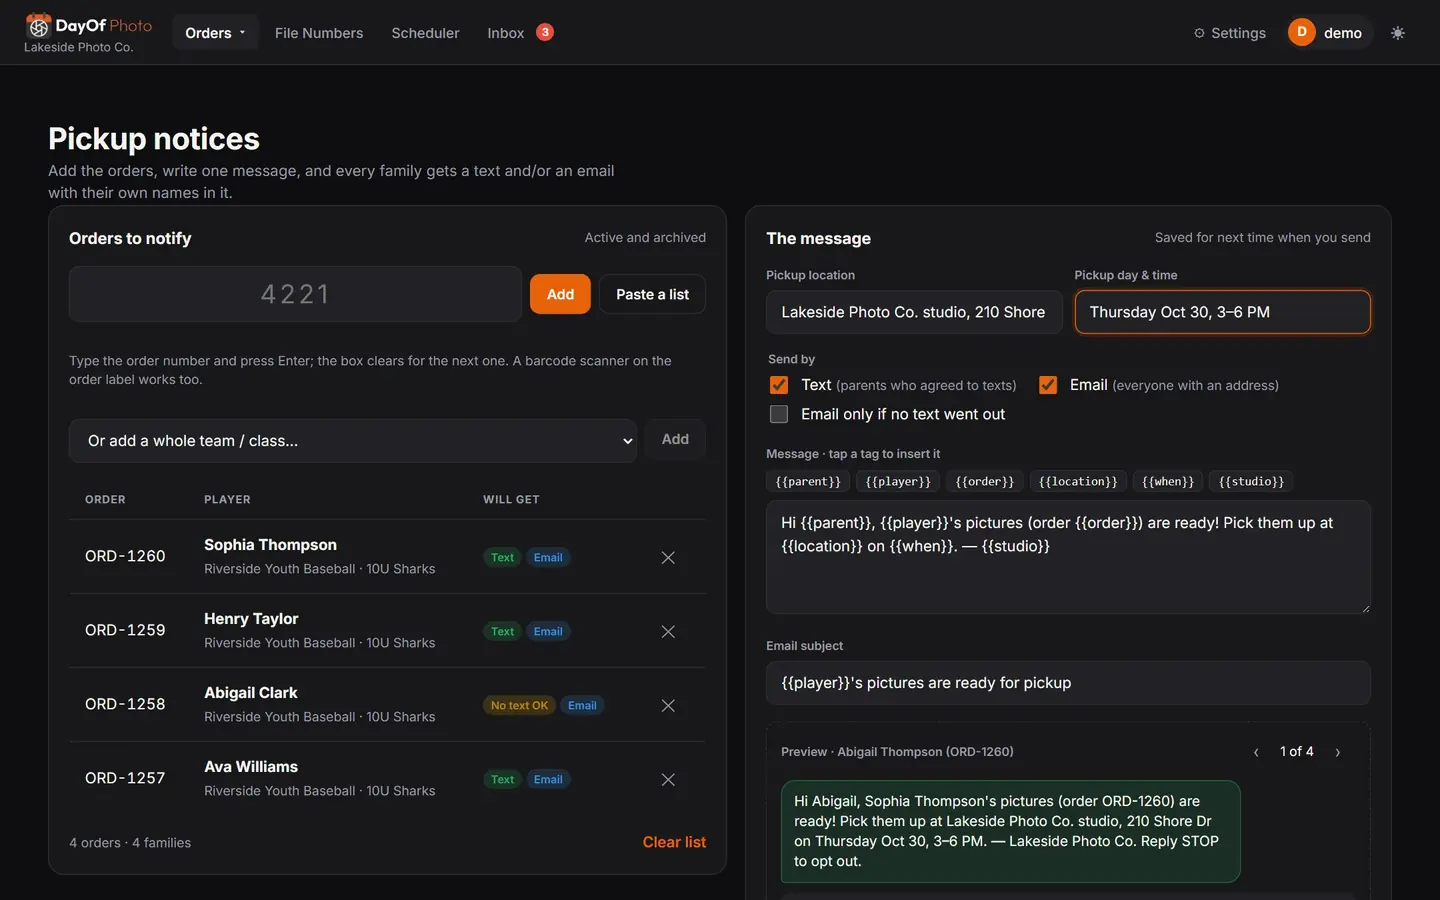This screenshot has width=1440, height=900.
Task: Click the green message preview bubble
Action: point(1010,831)
